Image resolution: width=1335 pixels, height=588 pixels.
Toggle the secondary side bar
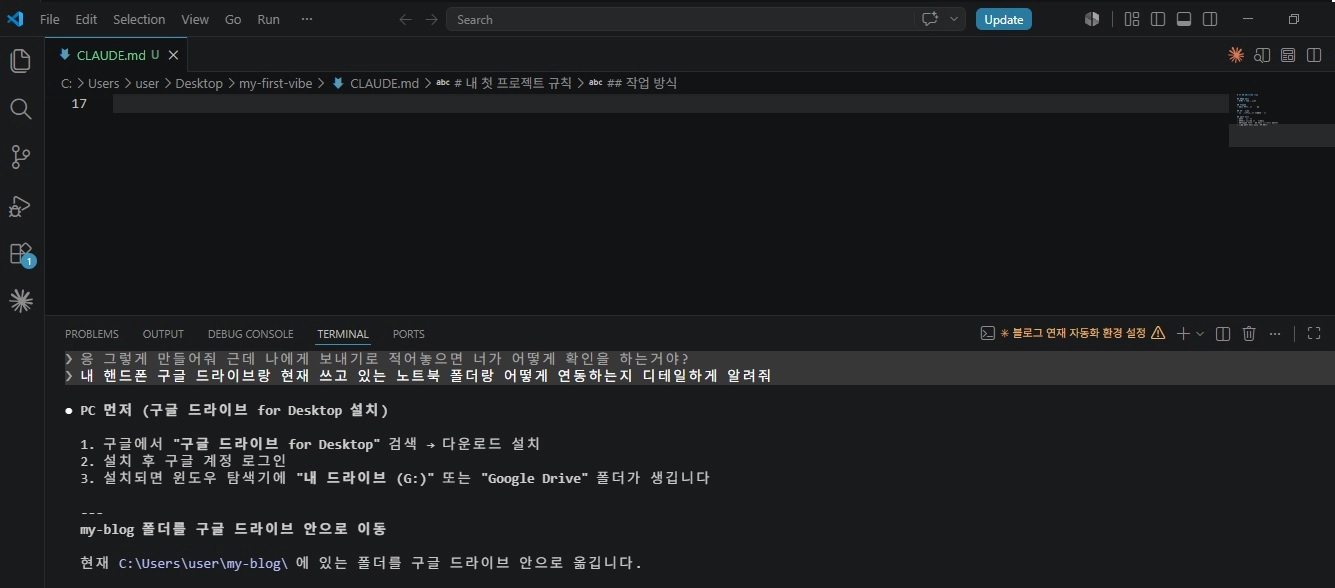(x=1210, y=19)
